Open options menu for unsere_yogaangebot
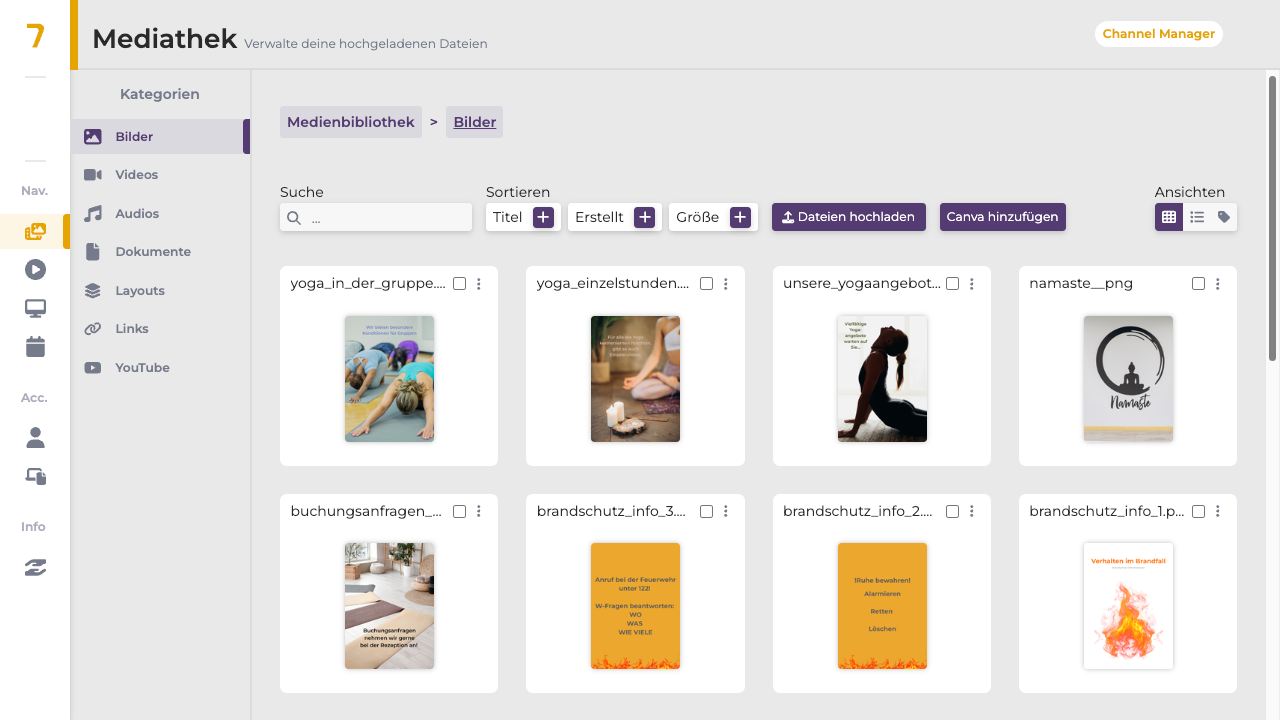Screen dimensions: 1280x720 [972, 284]
